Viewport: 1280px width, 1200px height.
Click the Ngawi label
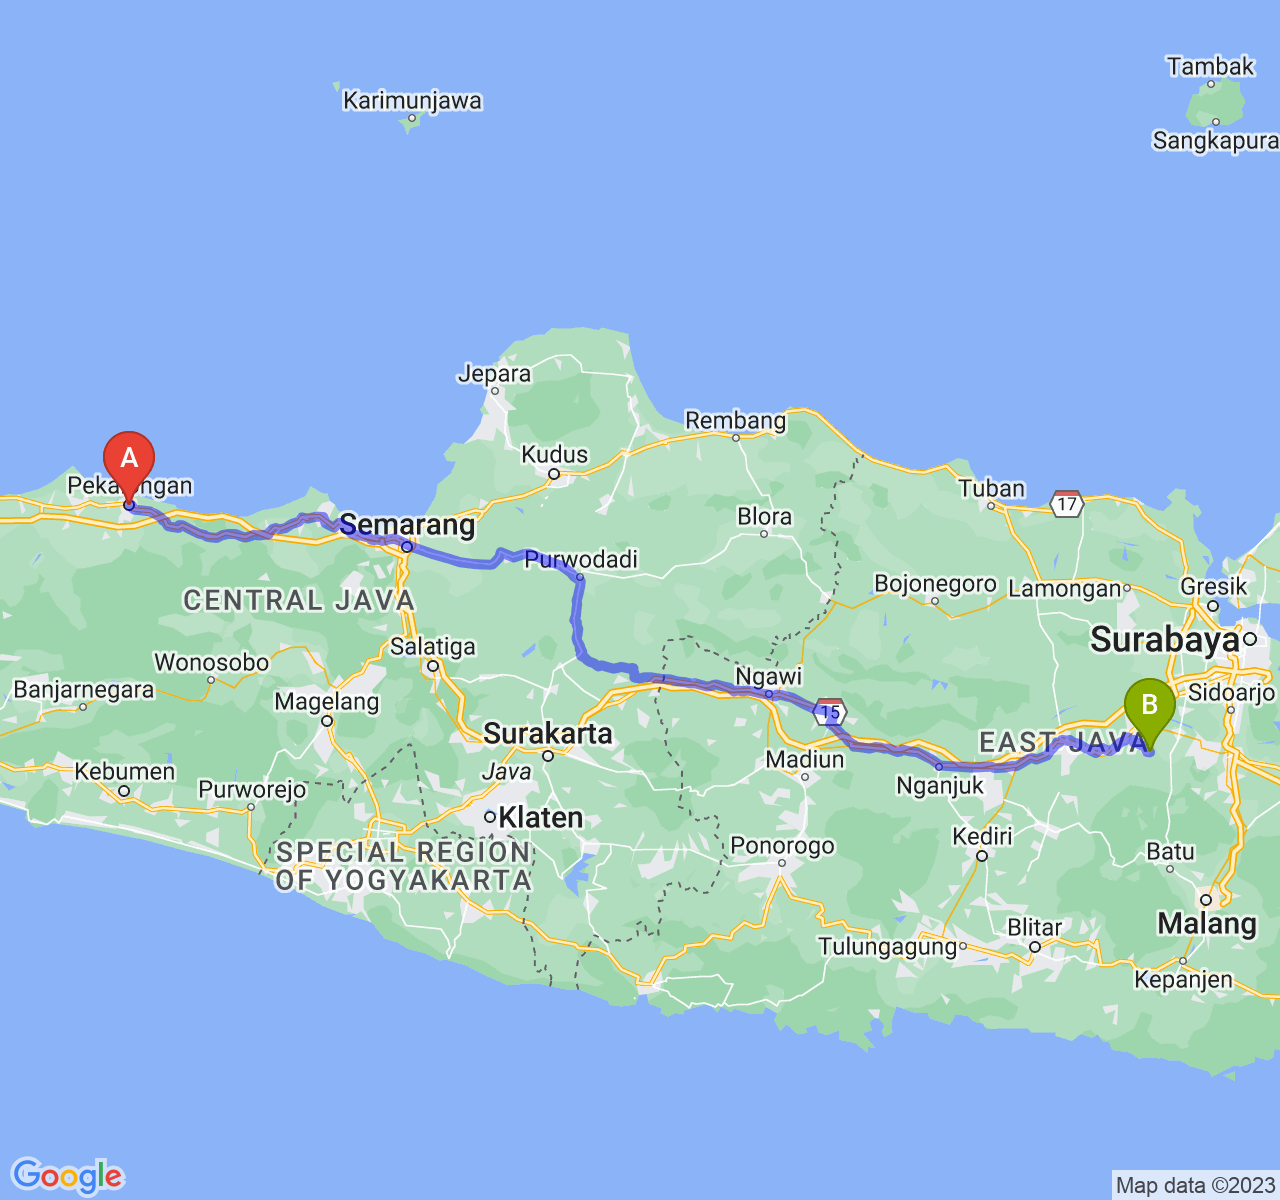point(768,677)
